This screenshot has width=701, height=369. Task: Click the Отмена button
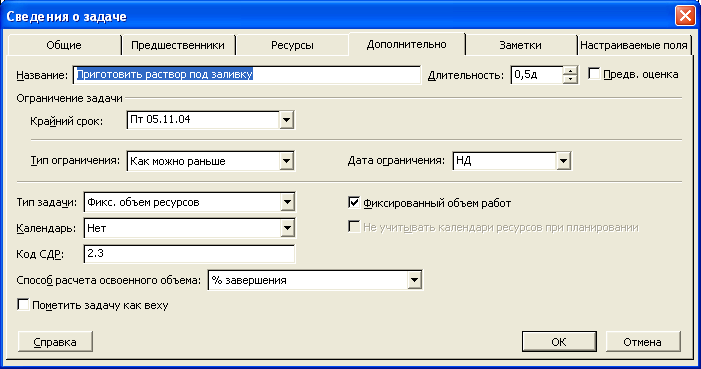pos(642,342)
